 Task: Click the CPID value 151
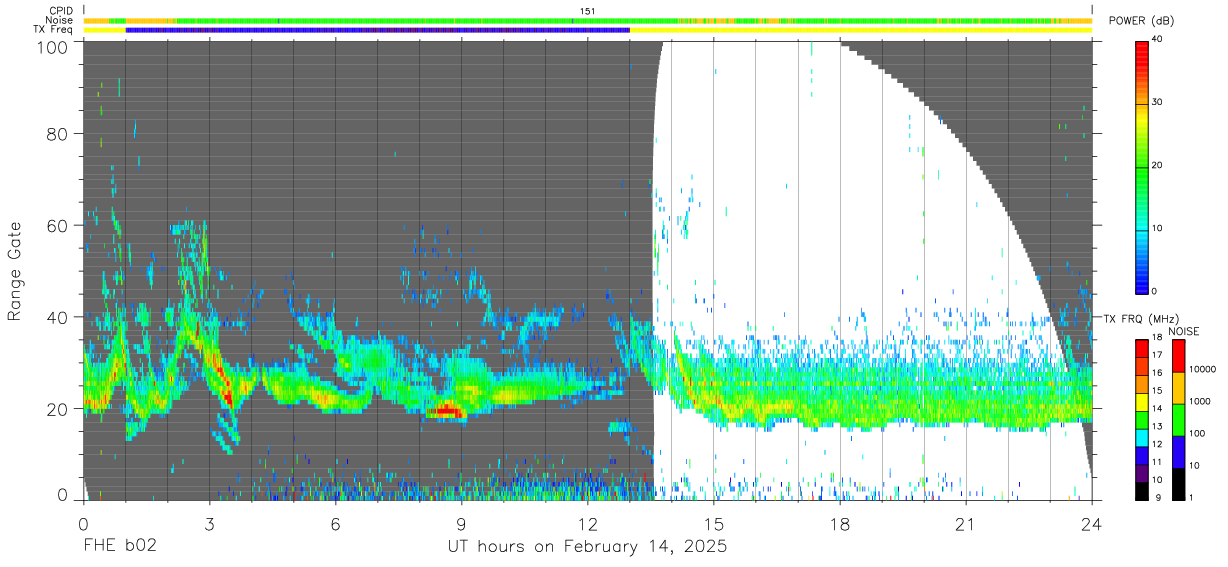(x=587, y=11)
